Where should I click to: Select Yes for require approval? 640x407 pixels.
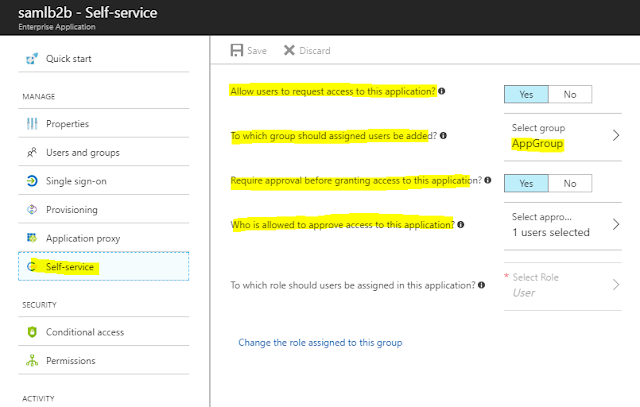[x=526, y=183]
